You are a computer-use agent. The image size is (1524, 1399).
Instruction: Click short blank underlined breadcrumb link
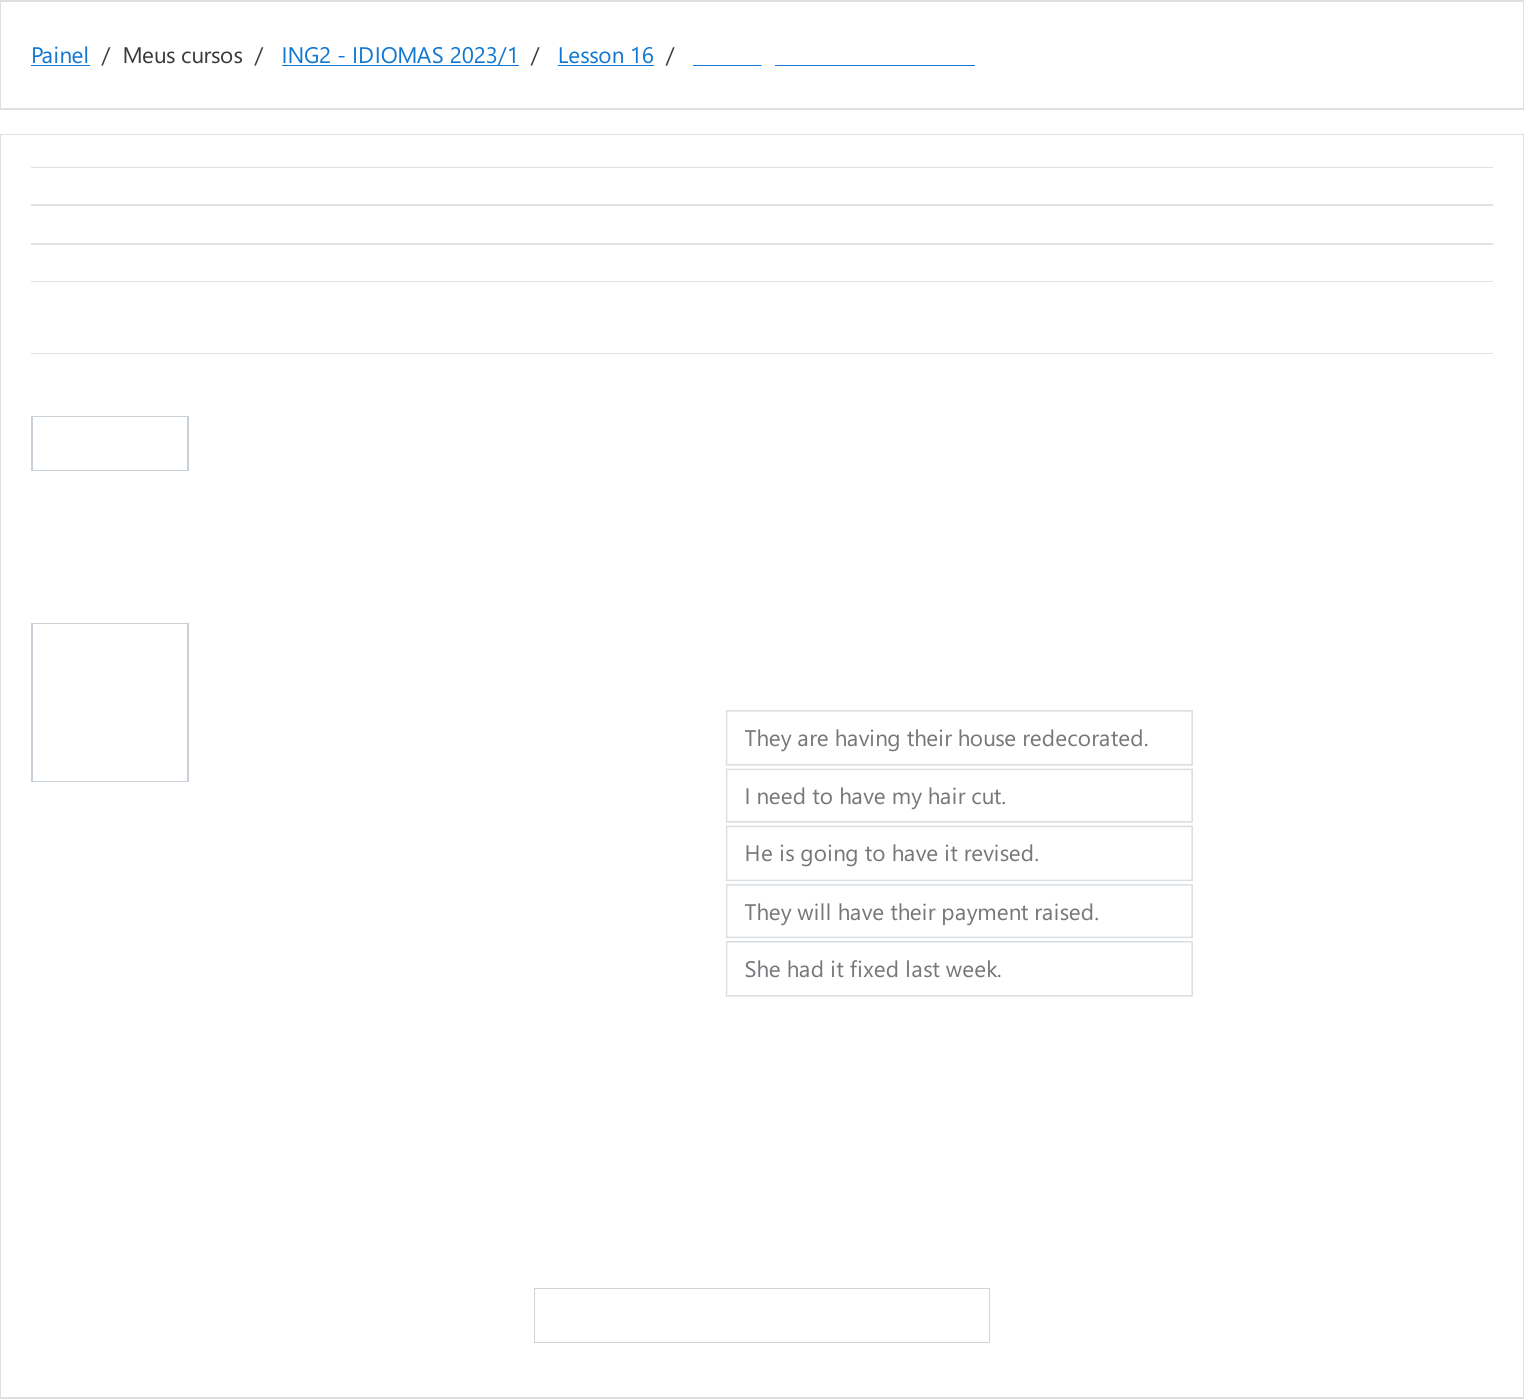click(727, 57)
